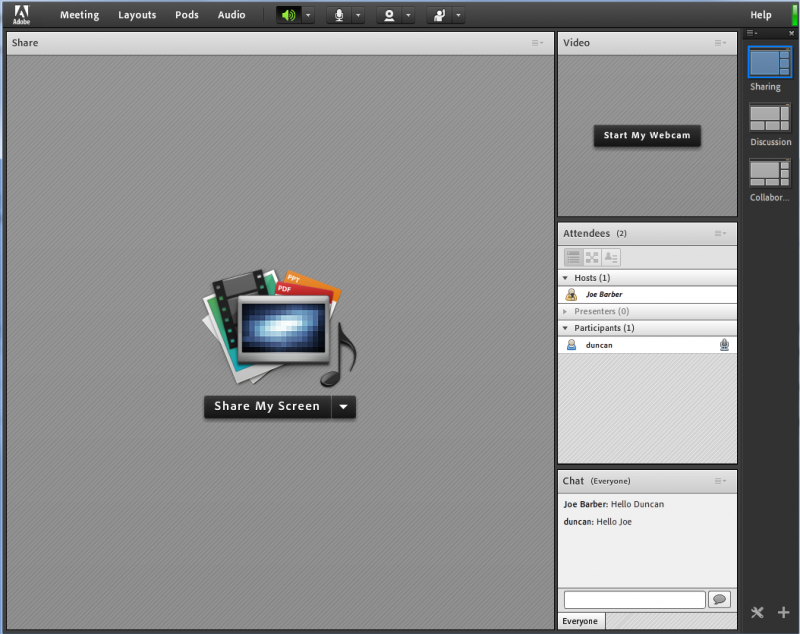The width and height of the screenshot is (800, 634).
Task: Open the Chat pod options menu icon
Action: (720, 481)
